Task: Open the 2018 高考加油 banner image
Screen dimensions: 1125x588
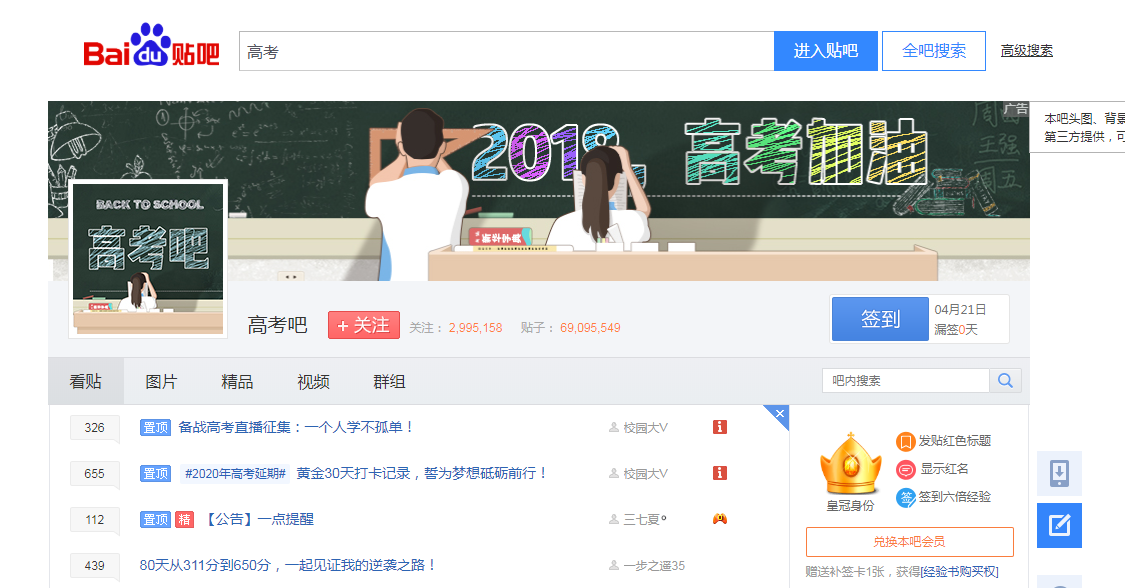Action: (539, 191)
